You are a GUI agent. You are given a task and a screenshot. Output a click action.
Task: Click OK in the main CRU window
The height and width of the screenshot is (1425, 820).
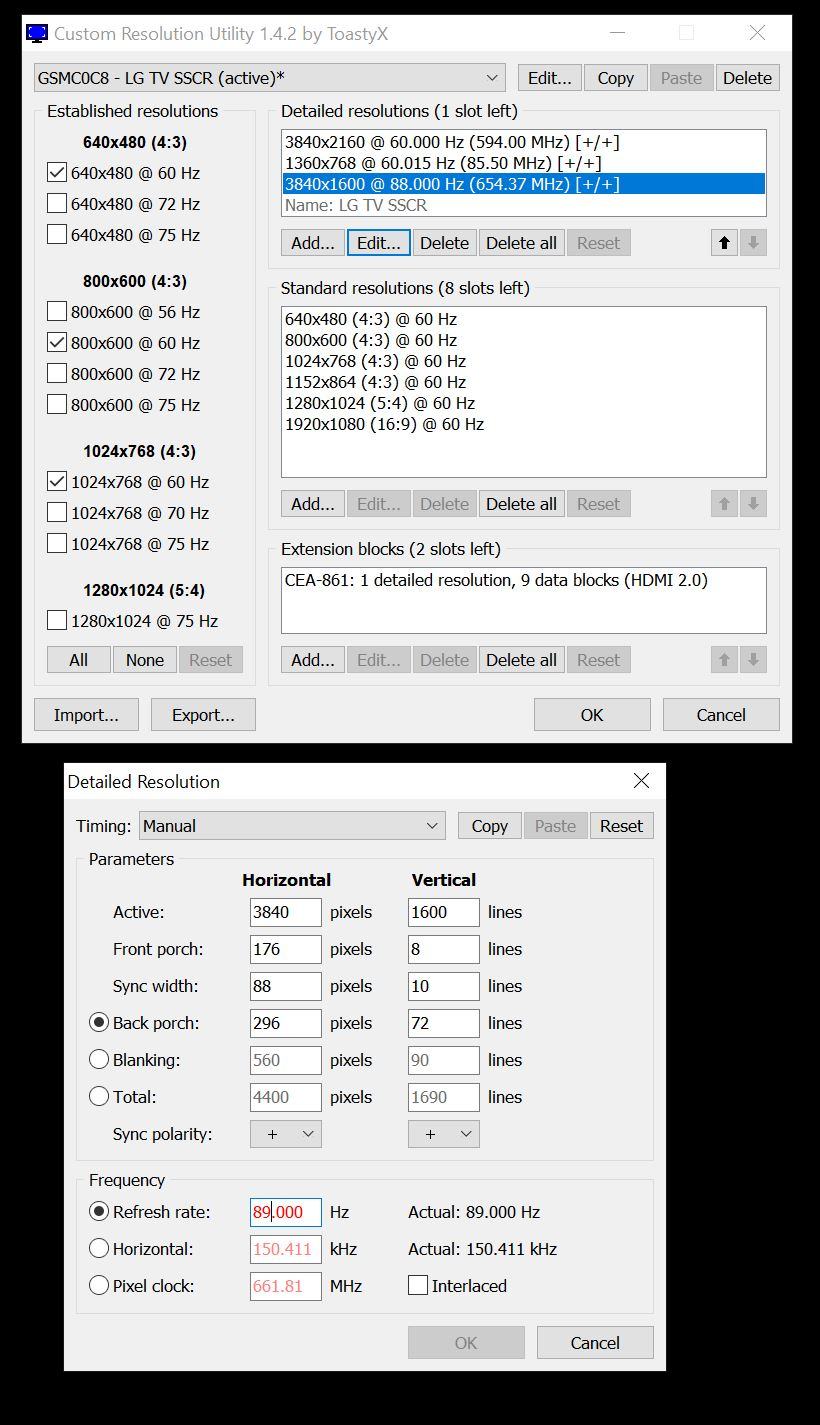click(592, 715)
